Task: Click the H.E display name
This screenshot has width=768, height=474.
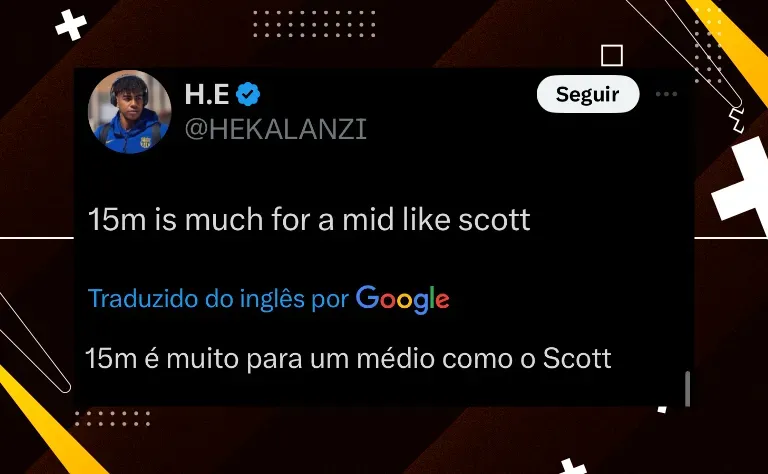Action: pyautogui.click(x=207, y=94)
